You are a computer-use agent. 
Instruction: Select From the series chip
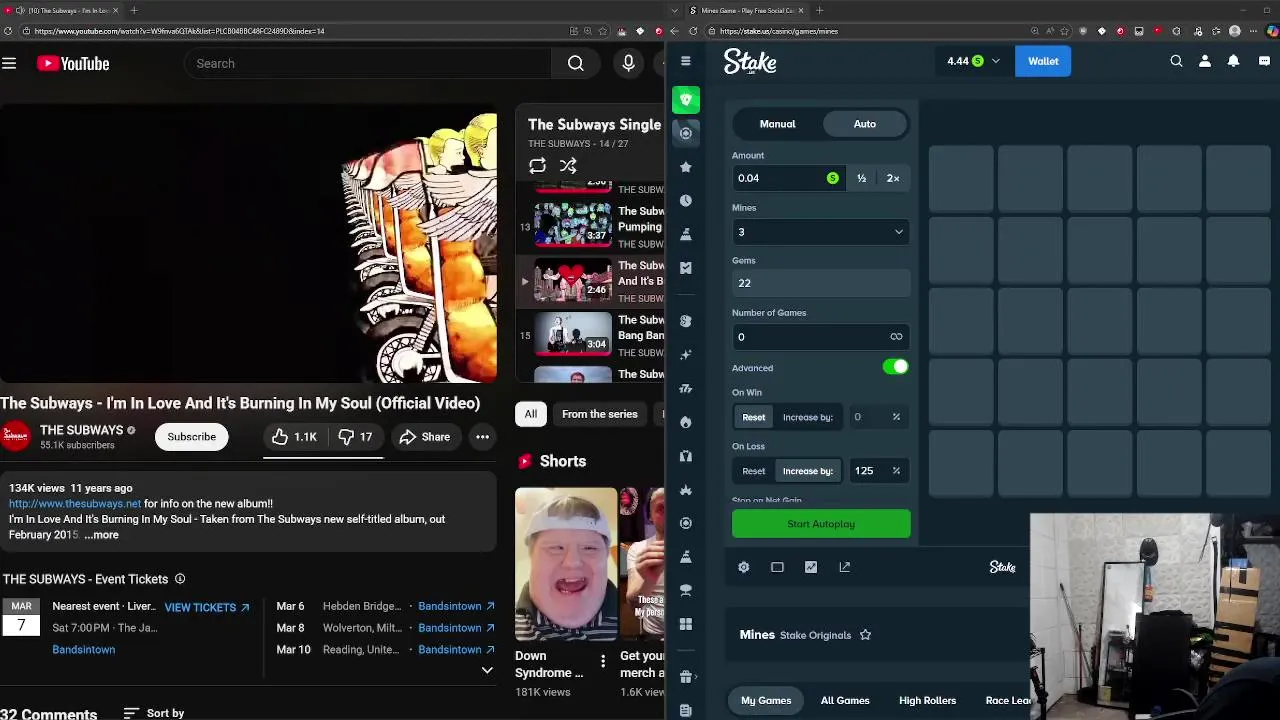[599, 414]
